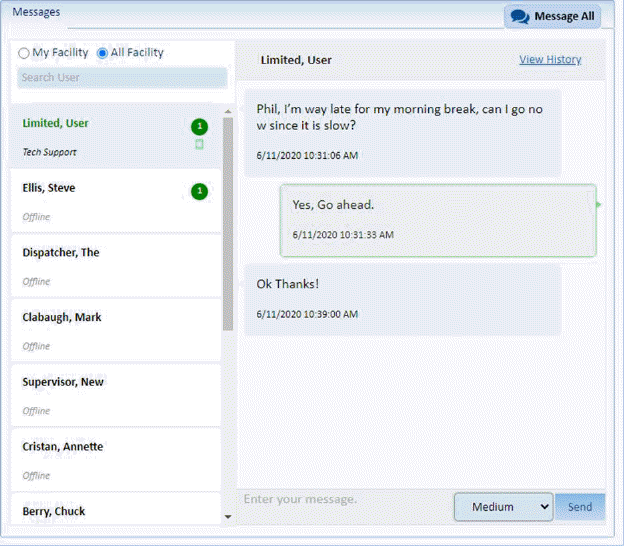The height and width of the screenshot is (546, 624).
Task: Click the contact list scroll up arrow
Action: (x=228, y=111)
